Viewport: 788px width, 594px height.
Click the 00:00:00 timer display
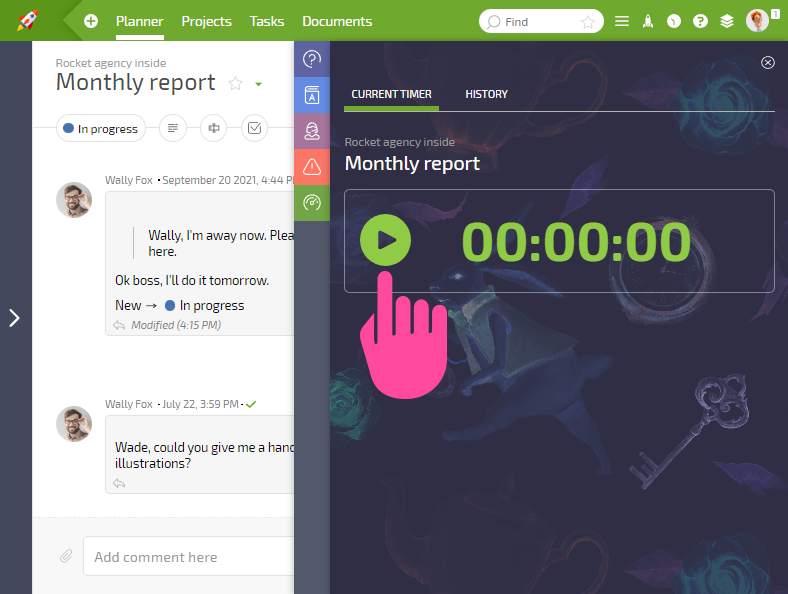[576, 242]
